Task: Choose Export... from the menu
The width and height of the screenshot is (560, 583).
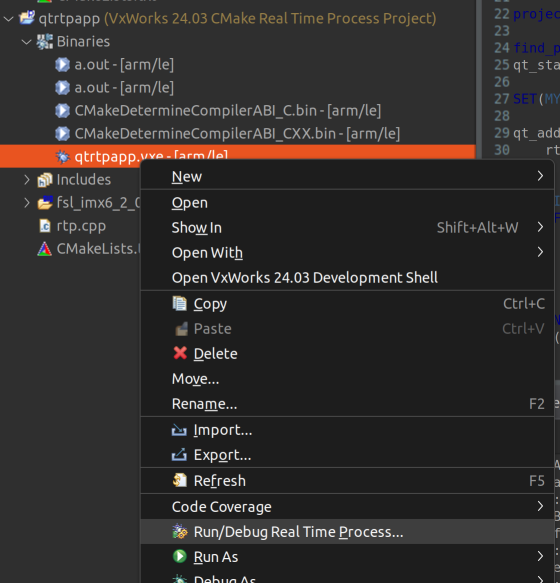Action: [347, 455]
